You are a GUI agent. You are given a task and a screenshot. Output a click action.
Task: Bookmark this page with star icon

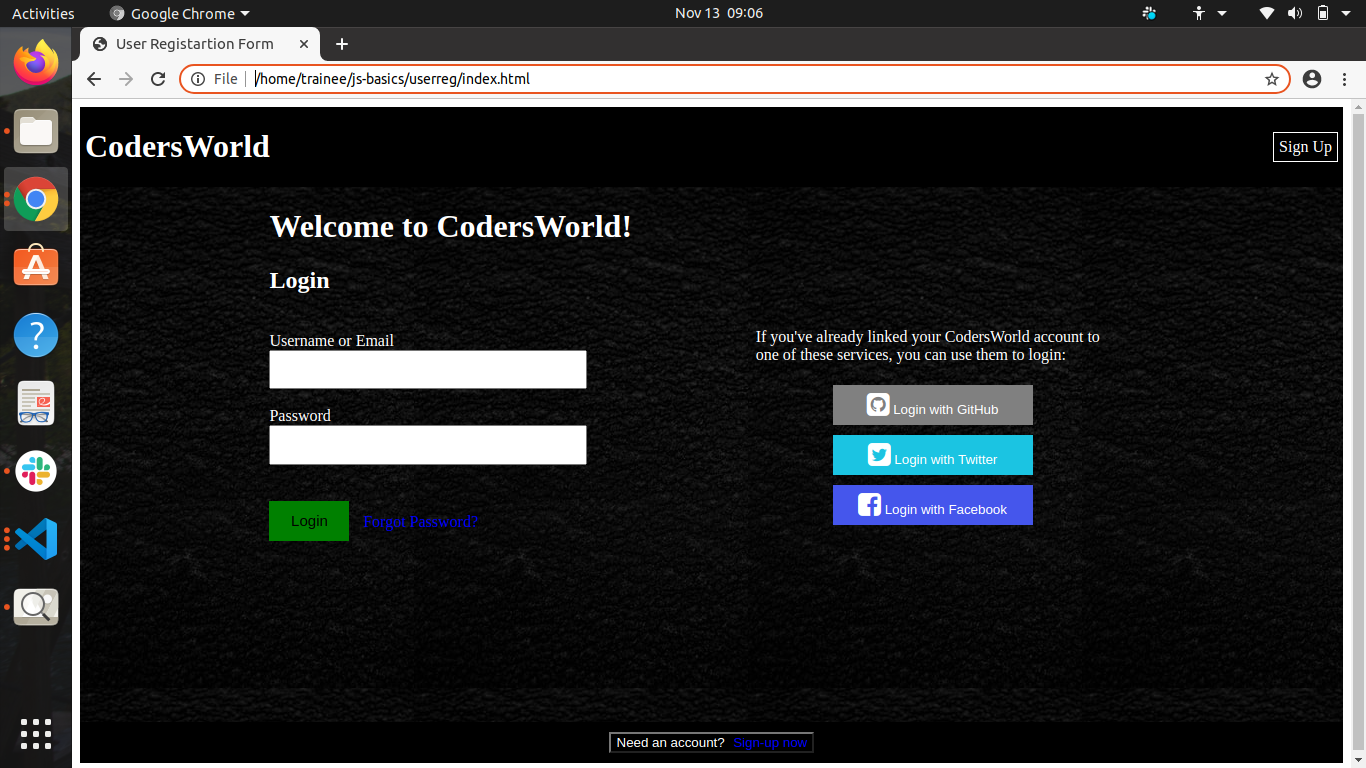tap(1272, 79)
